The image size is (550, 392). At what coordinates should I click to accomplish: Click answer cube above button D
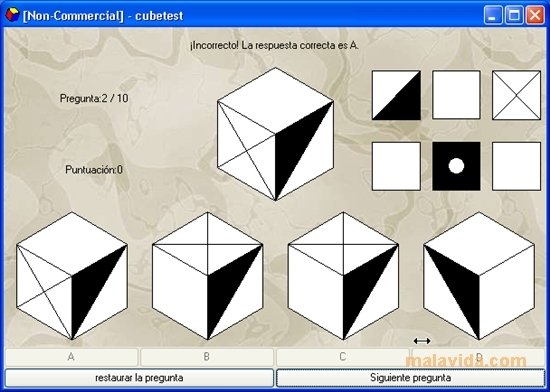tap(479, 276)
